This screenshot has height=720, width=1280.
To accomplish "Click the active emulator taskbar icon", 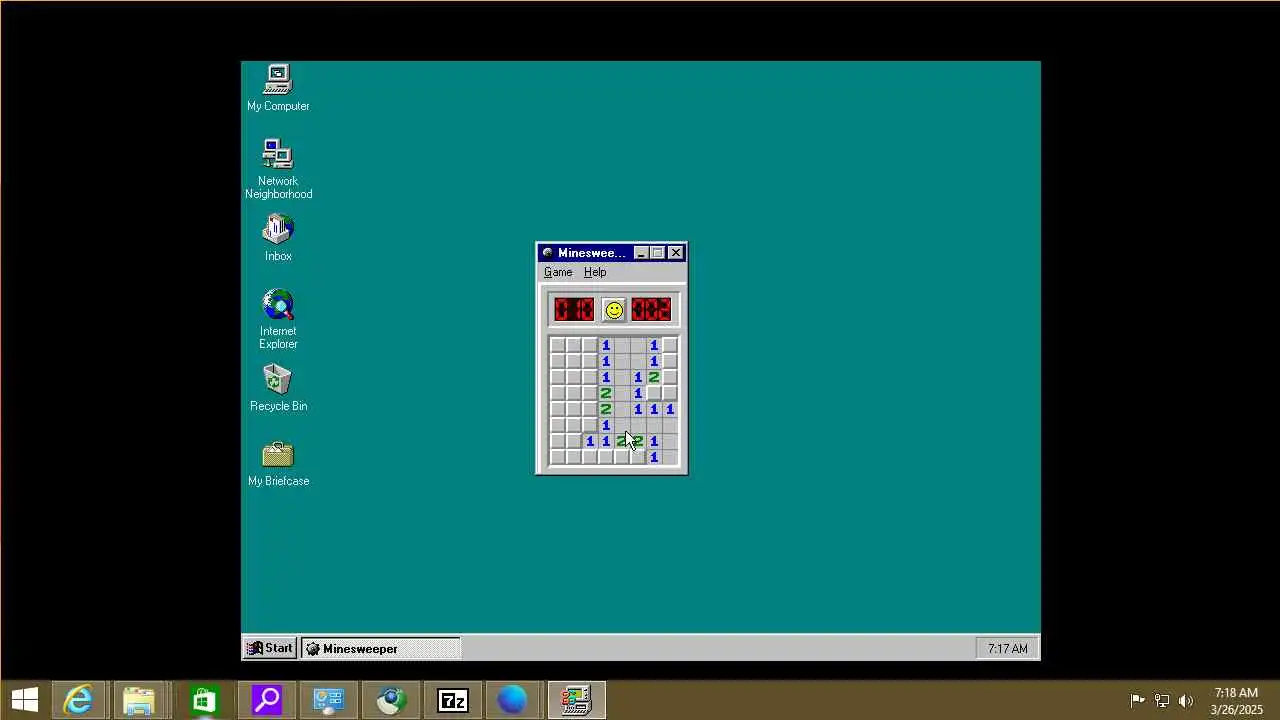I will (x=576, y=700).
